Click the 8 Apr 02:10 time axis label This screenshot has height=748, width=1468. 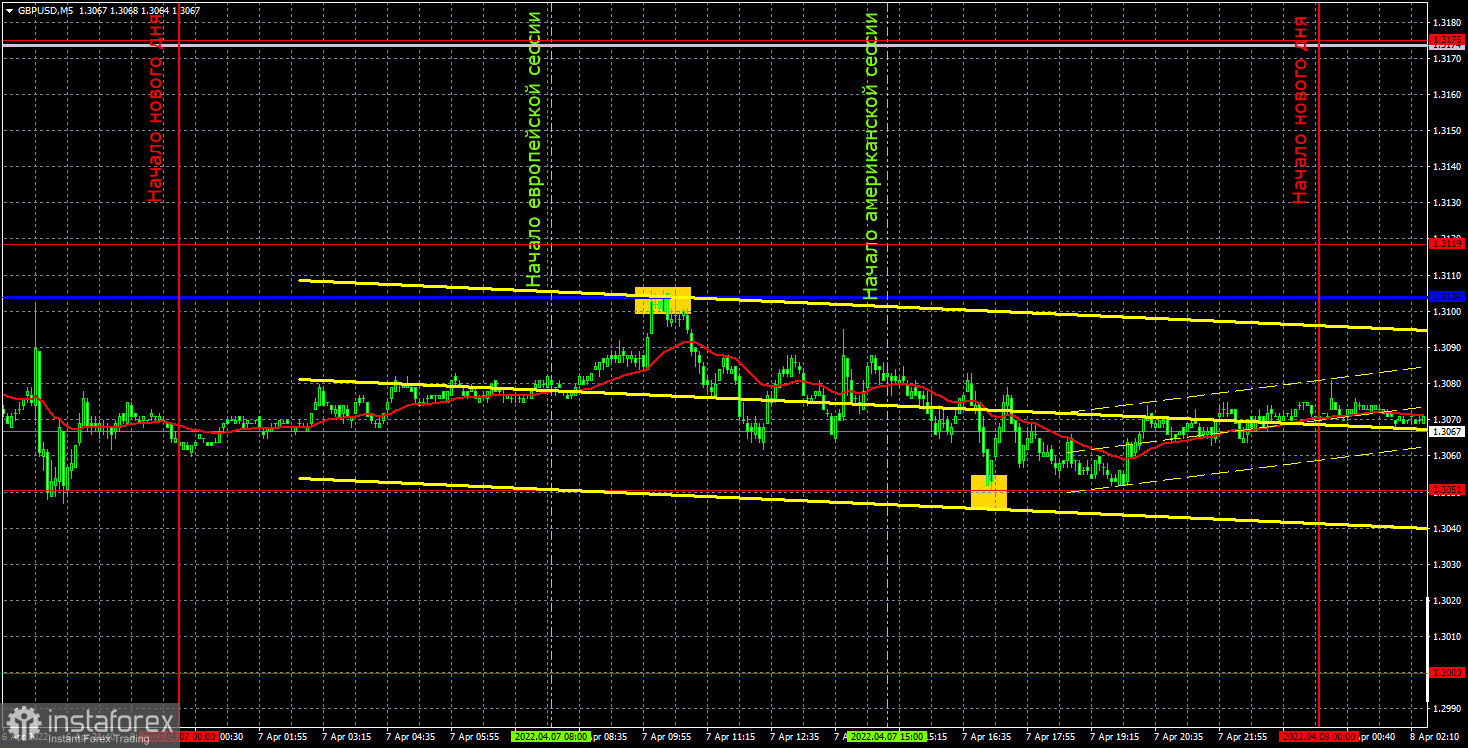[x=1434, y=737]
